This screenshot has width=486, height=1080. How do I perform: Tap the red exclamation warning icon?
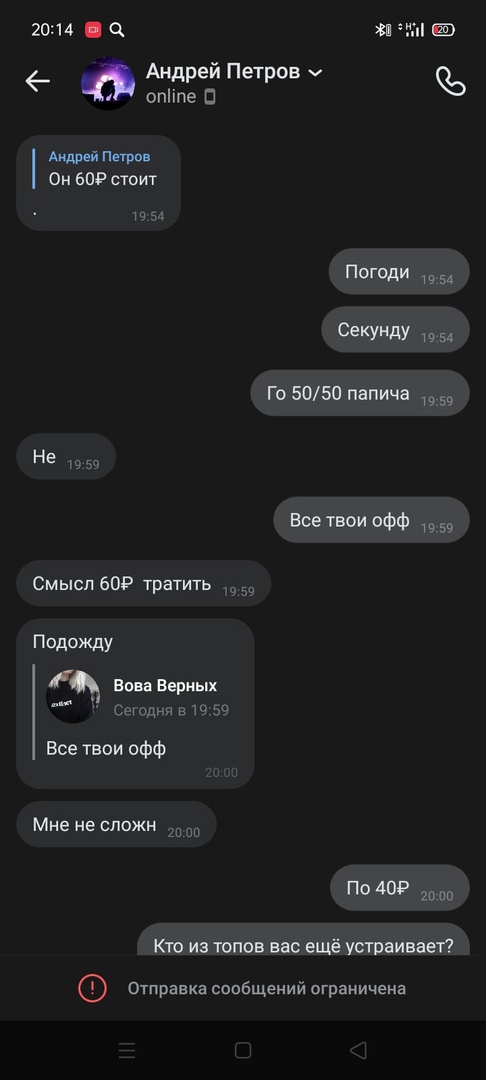pos(92,988)
